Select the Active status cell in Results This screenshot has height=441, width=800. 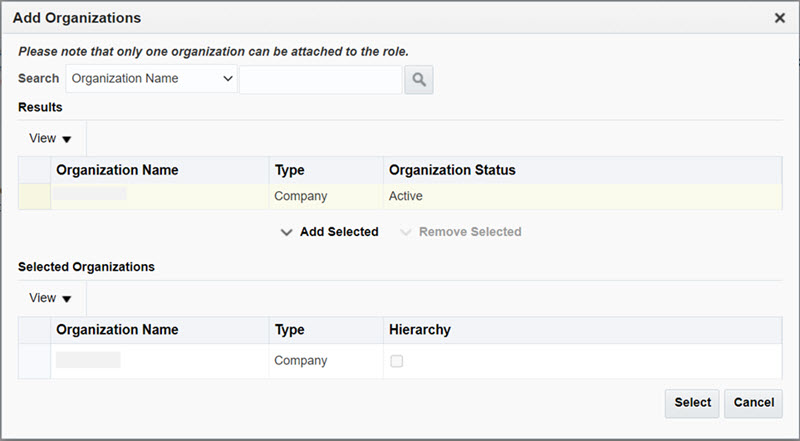pyautogui.click(x=406, y=196)
